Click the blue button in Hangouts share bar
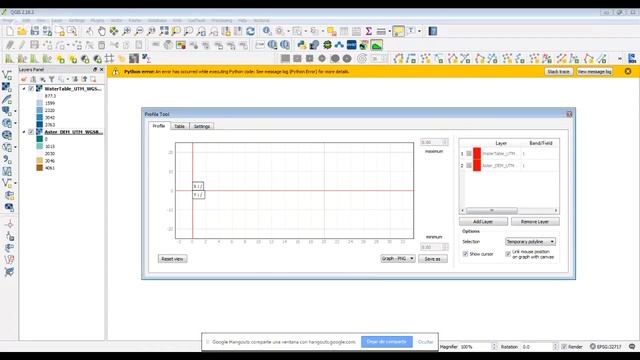Image resolution: width=640 pixels, height=360 pixels. click(387, 342)
